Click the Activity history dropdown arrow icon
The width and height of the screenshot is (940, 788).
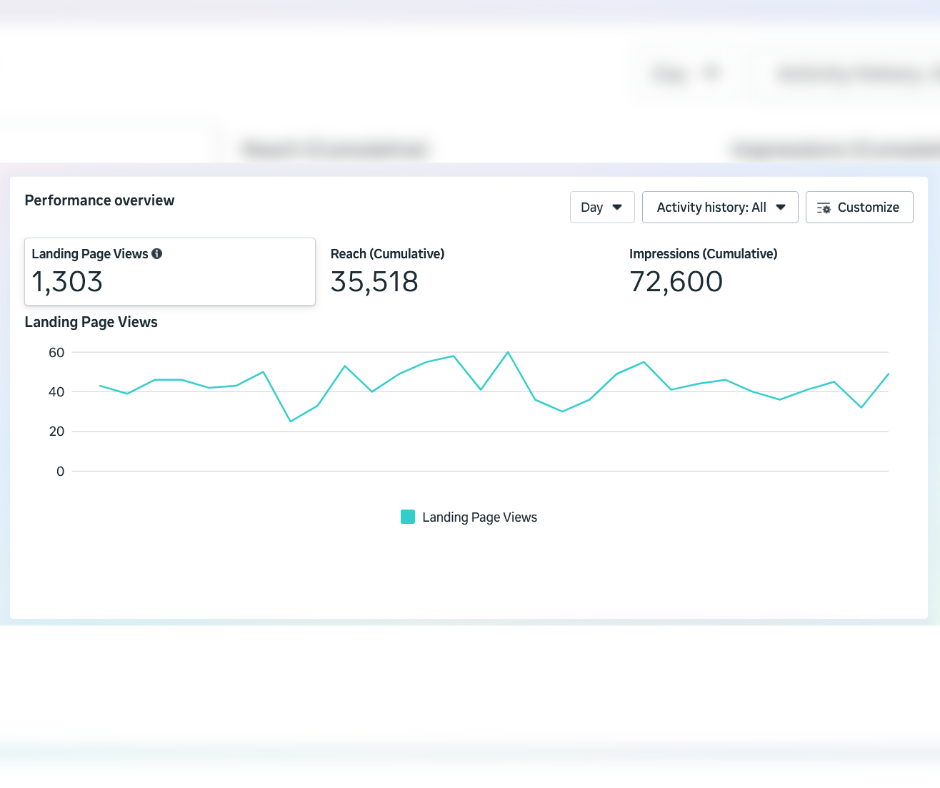click(781, 207)
